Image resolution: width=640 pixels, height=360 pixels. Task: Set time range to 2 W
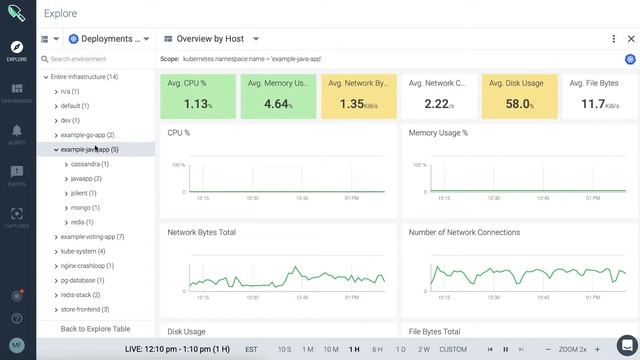coord(424,349)
